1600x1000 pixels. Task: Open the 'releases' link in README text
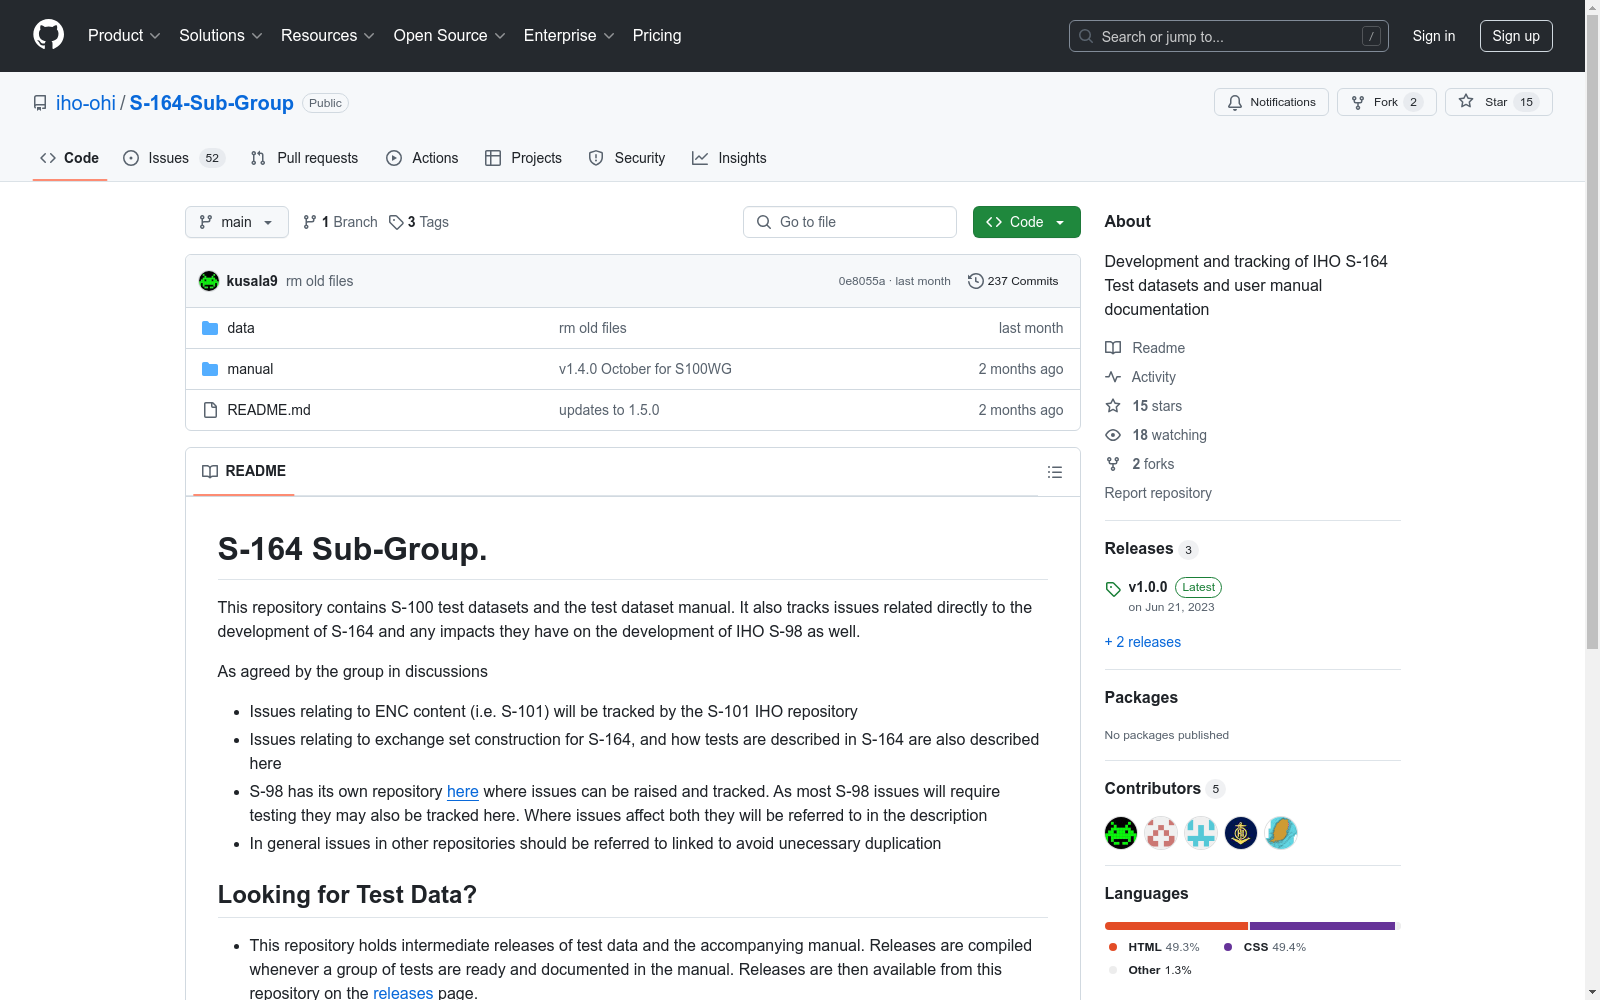tap(403, 993)
